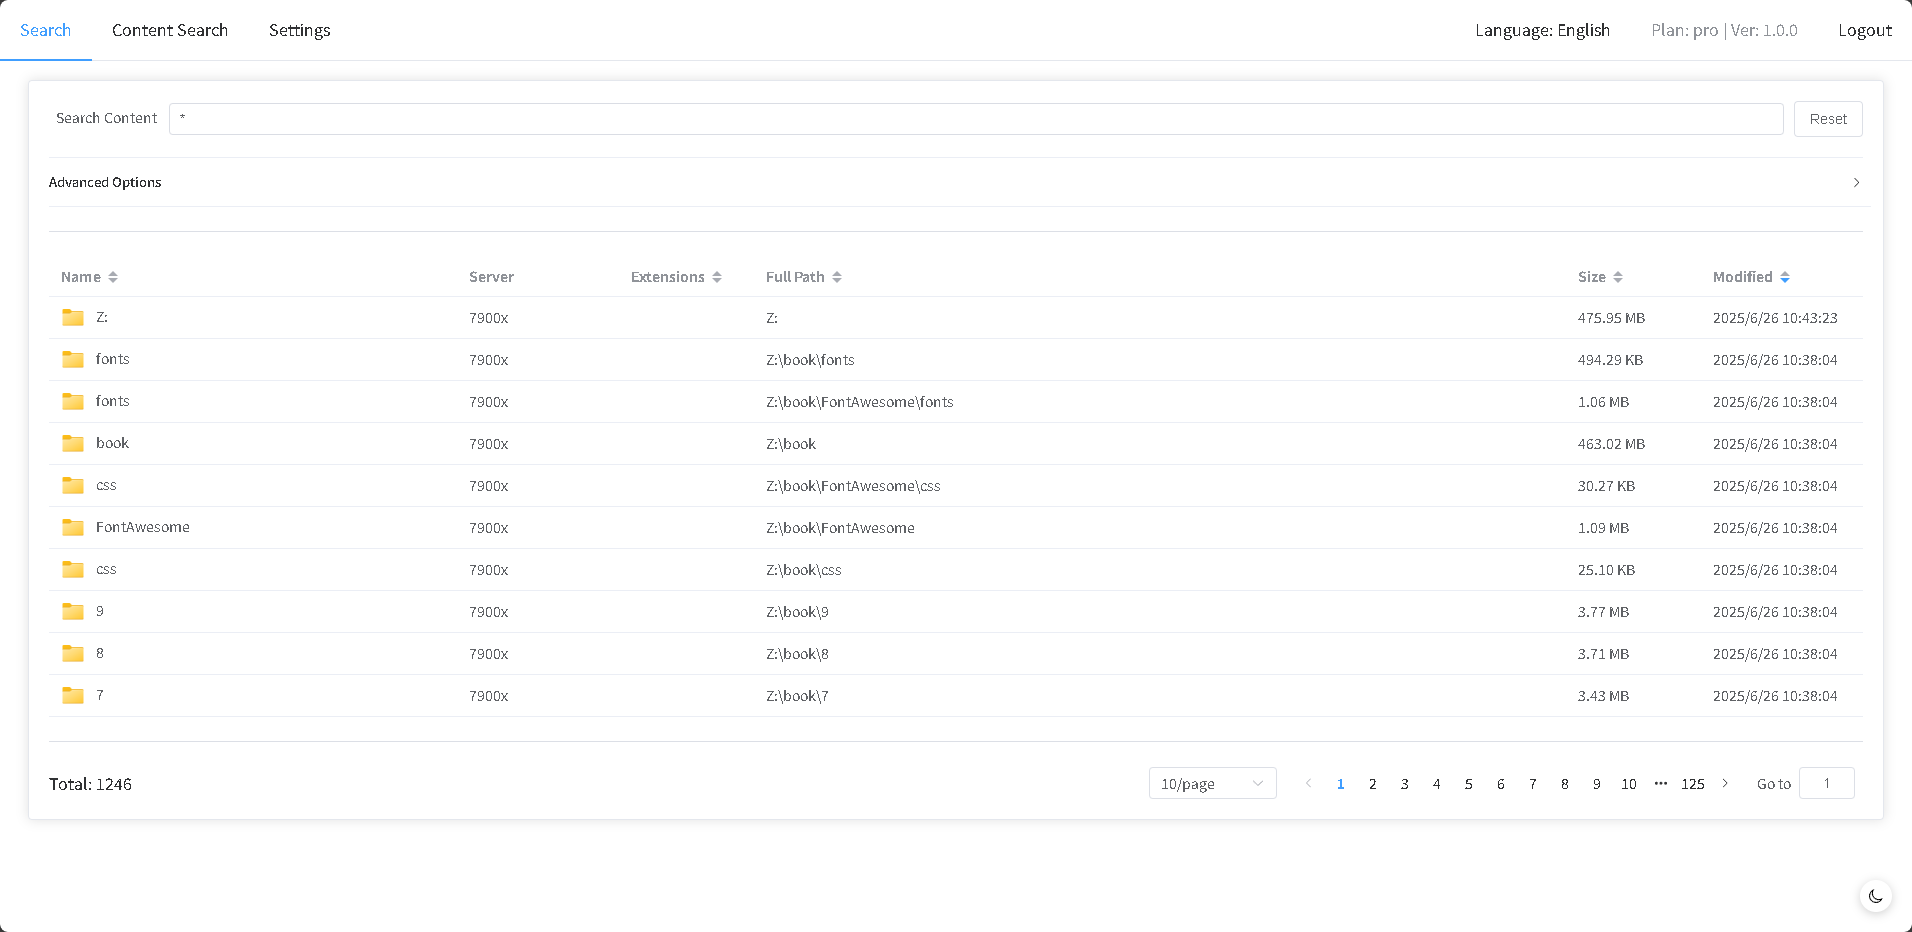1912x932 pixels.
Task: Open the Language: English selector
Action: point(1541,30)
